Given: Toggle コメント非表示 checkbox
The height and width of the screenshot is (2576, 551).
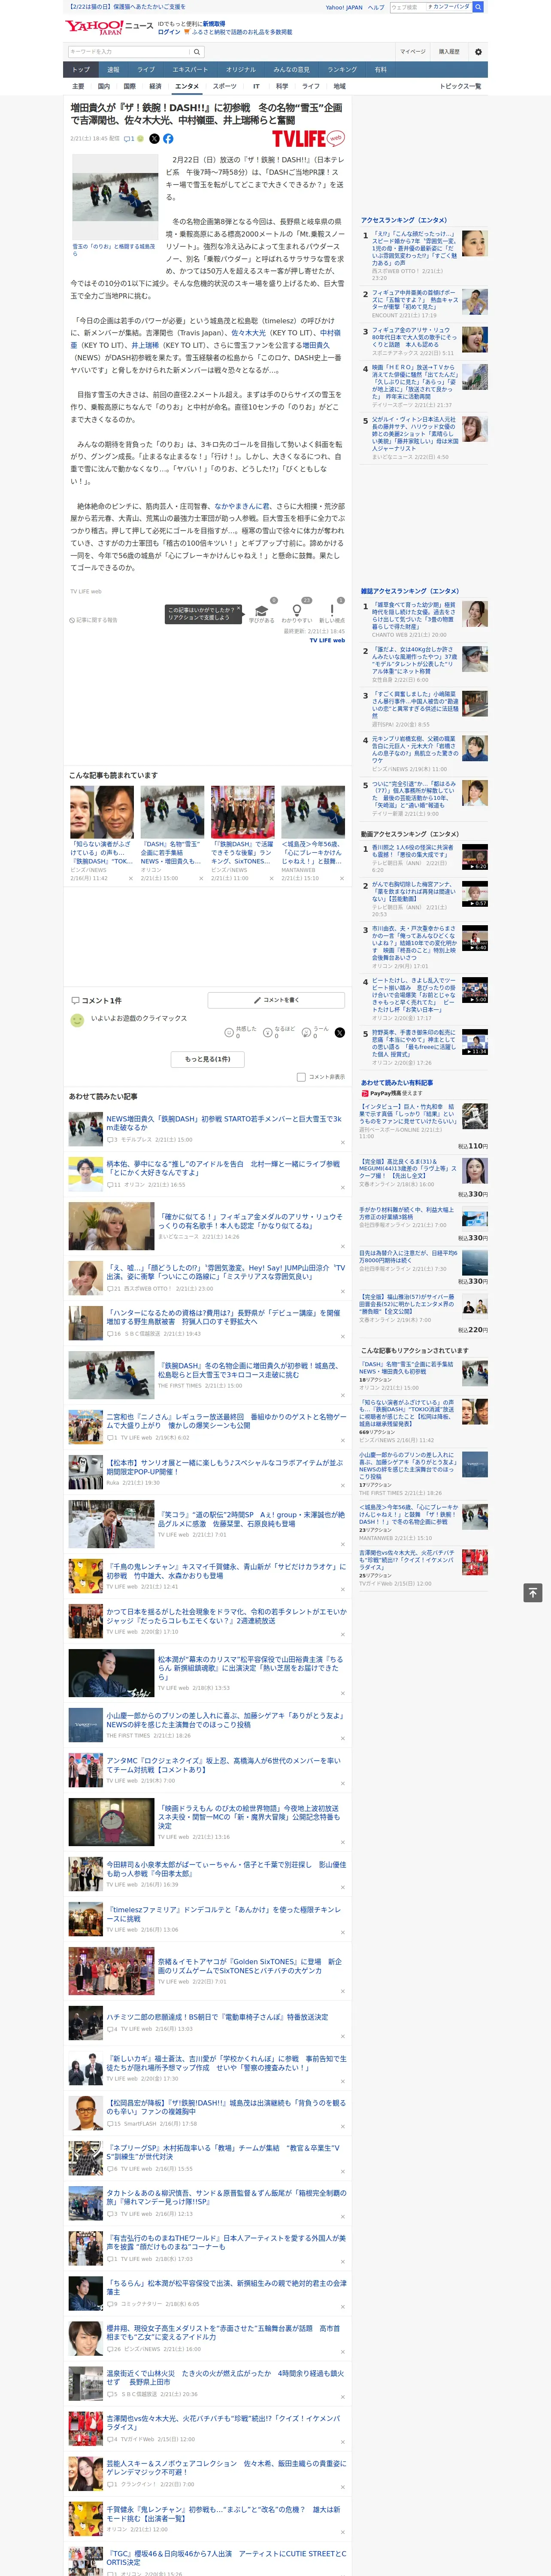Looking at the screenshot, I should pyautogui.click(x=301, y=1077).
